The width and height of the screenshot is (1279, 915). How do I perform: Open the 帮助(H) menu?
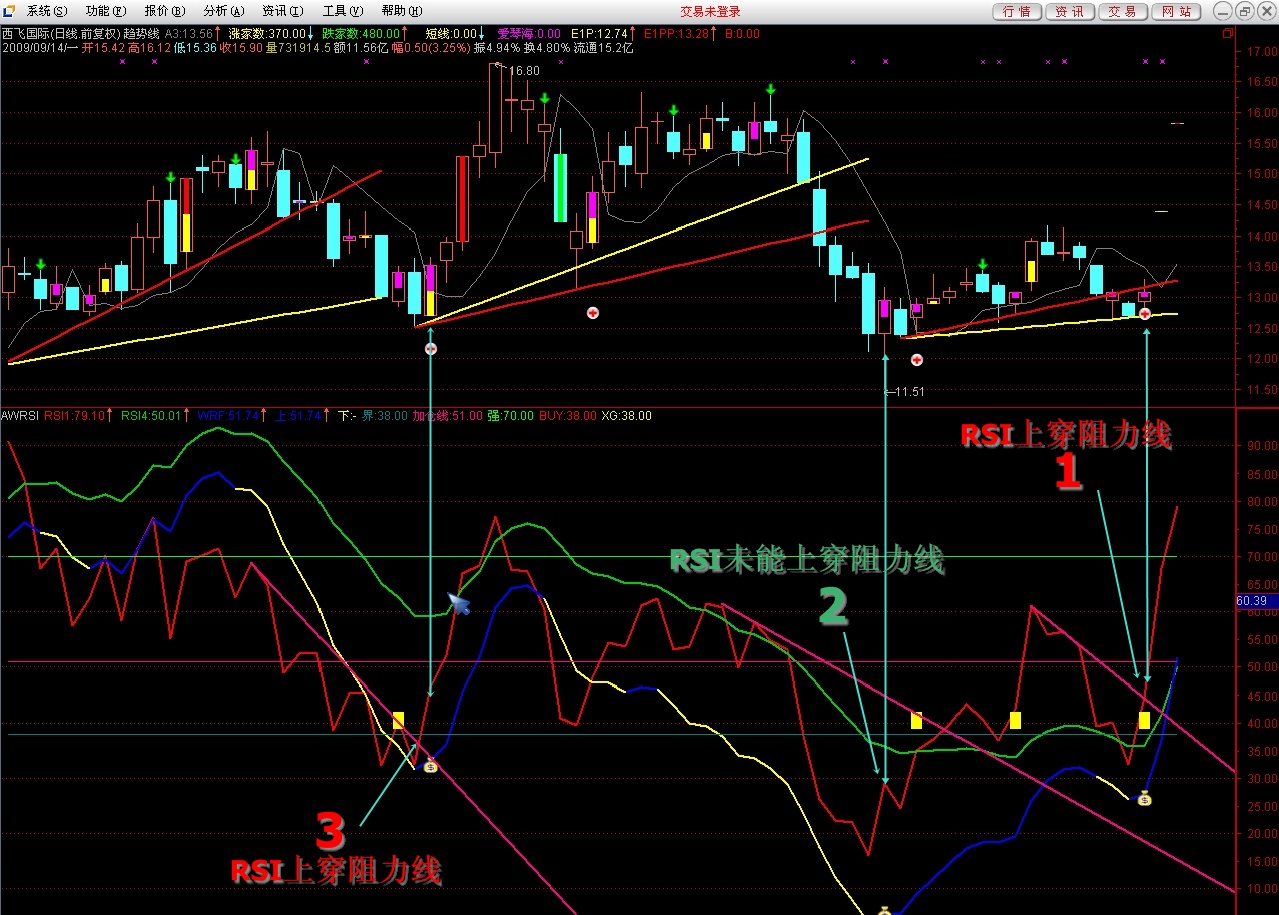401,11
